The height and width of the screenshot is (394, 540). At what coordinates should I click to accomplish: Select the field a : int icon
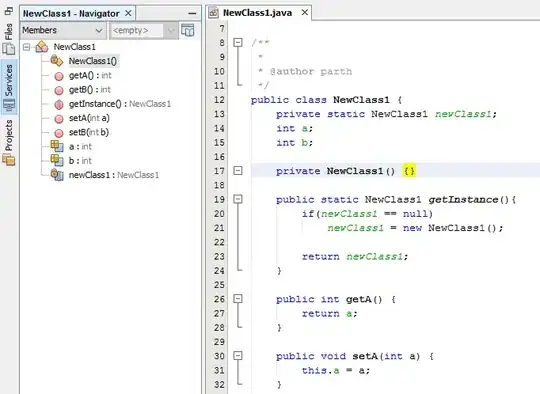57,146
